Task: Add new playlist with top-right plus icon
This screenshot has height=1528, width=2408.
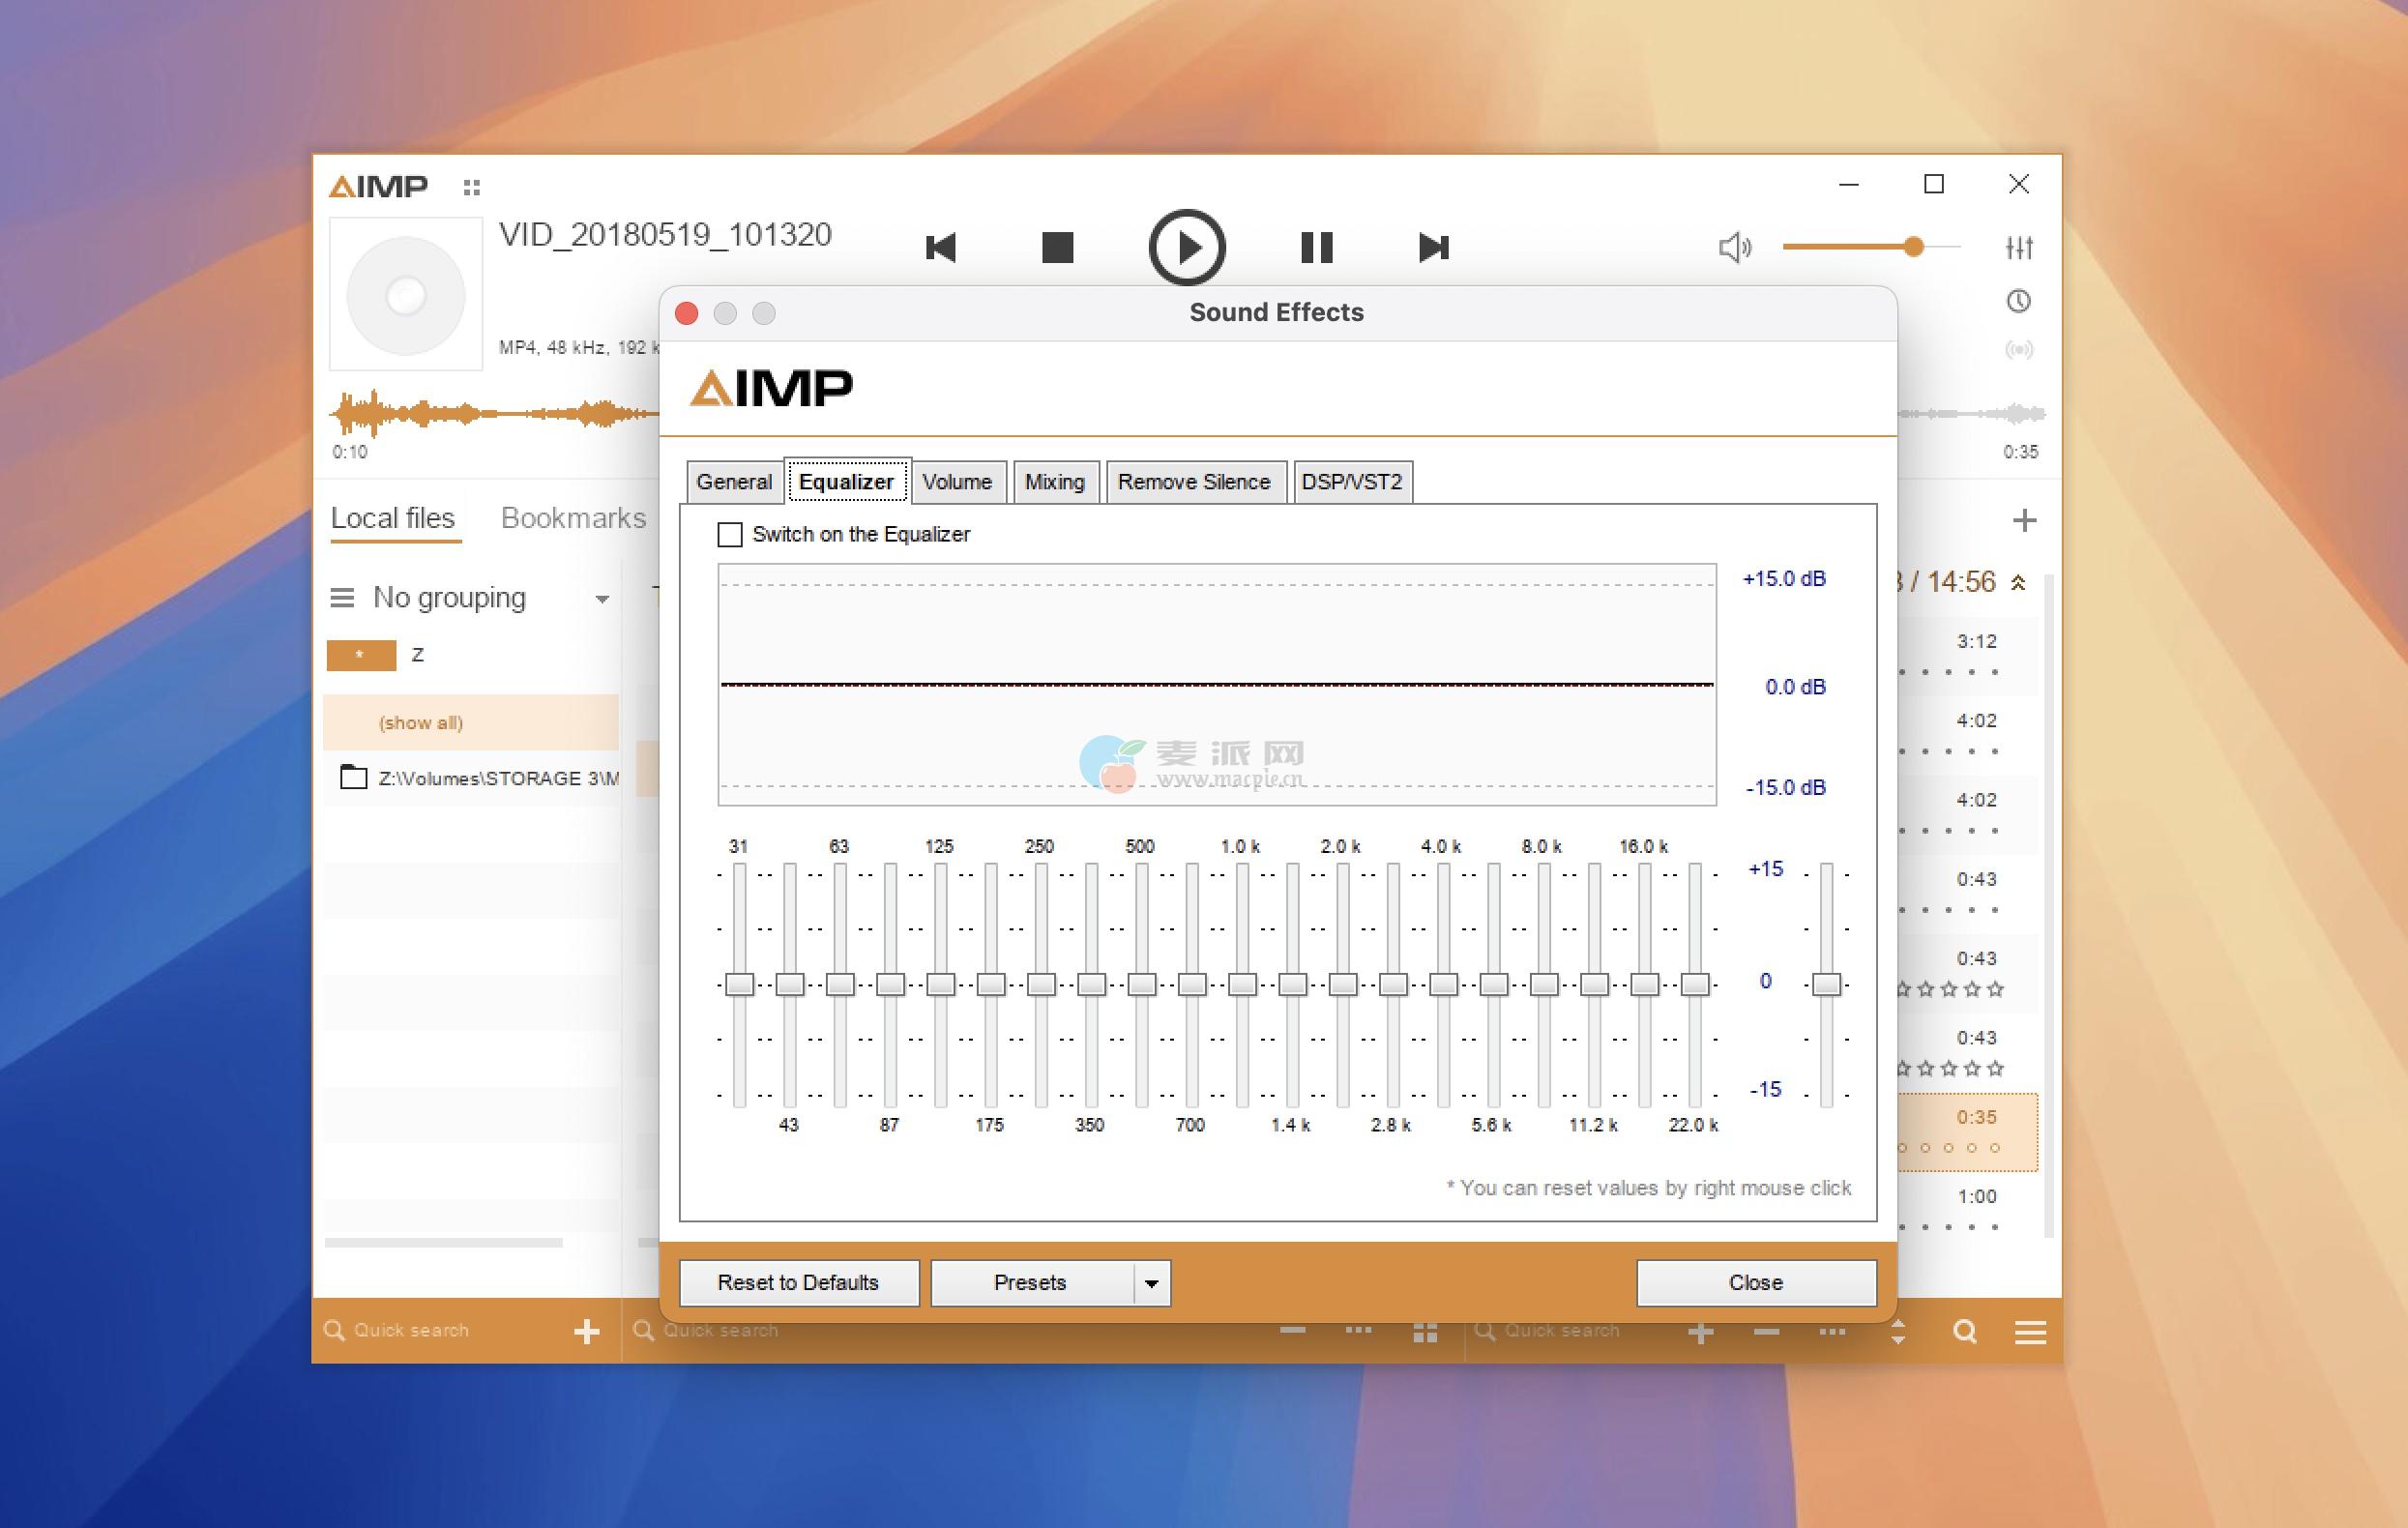Action: (x=2024, y=520)
